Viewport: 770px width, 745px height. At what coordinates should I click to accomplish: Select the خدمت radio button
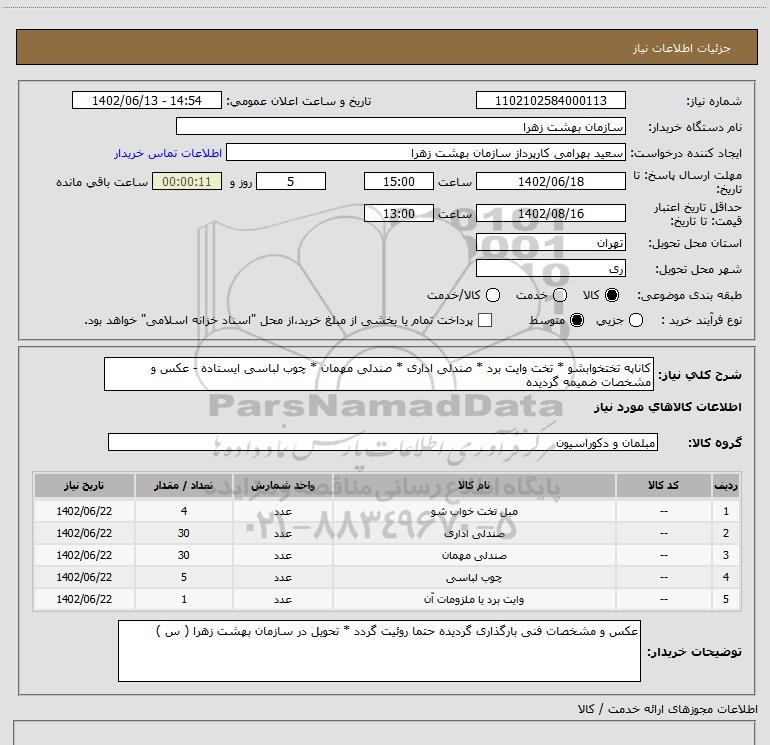560,295
